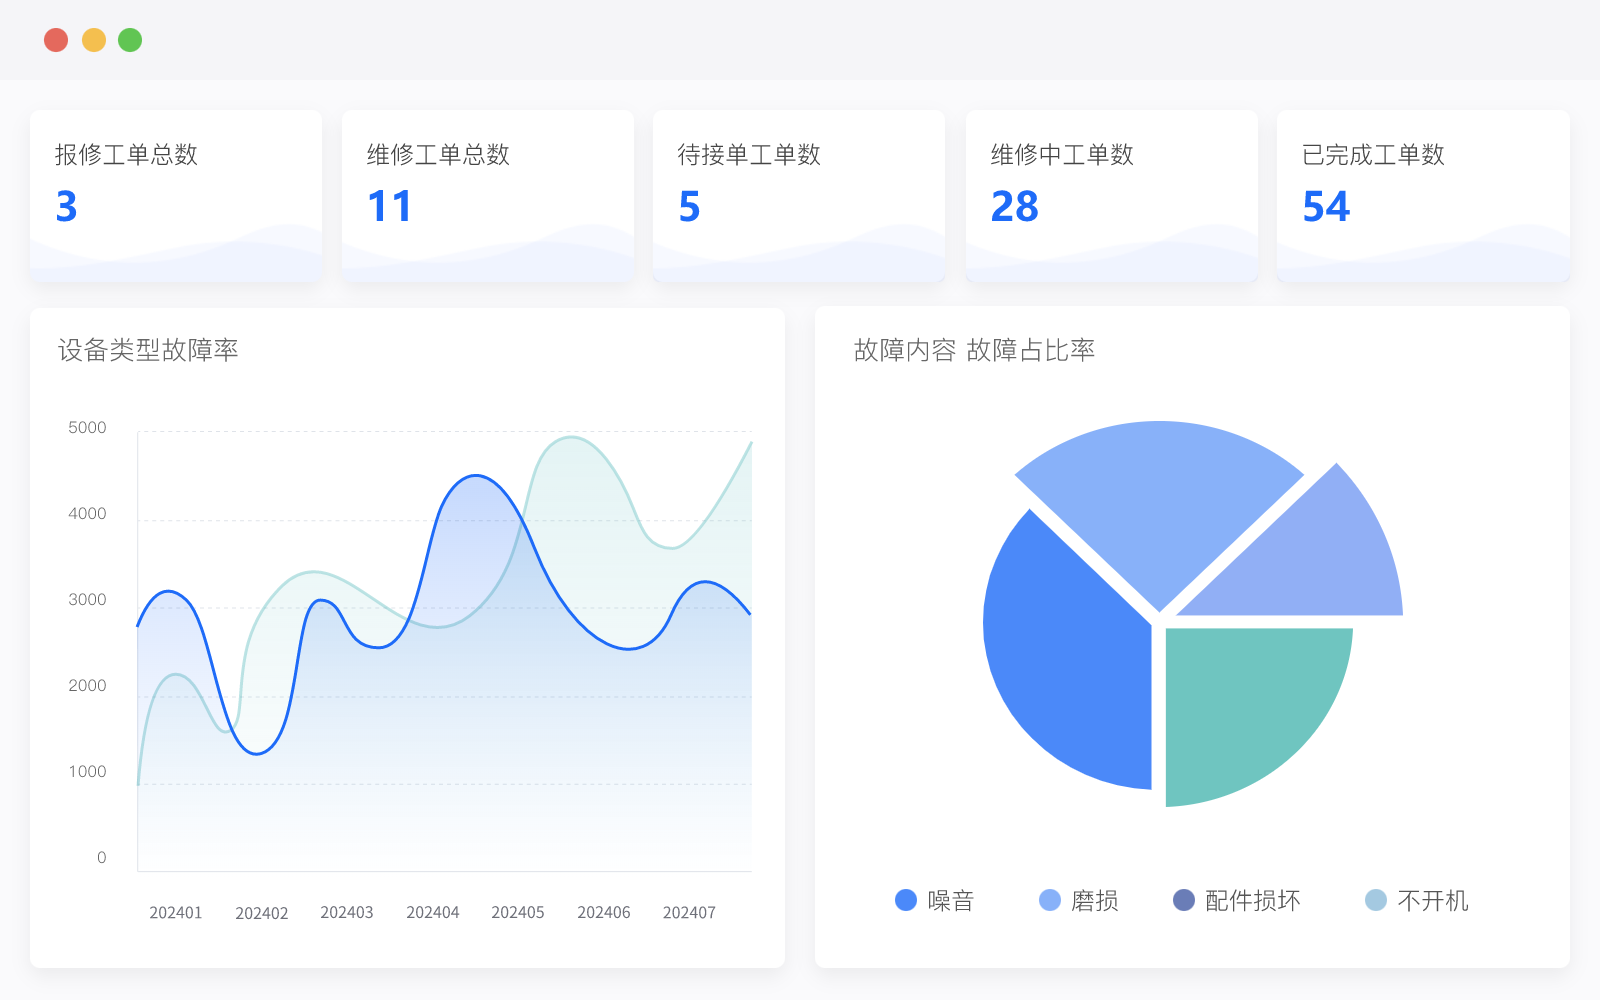Click the 202404 x-axis label

(x=433, y=912)
